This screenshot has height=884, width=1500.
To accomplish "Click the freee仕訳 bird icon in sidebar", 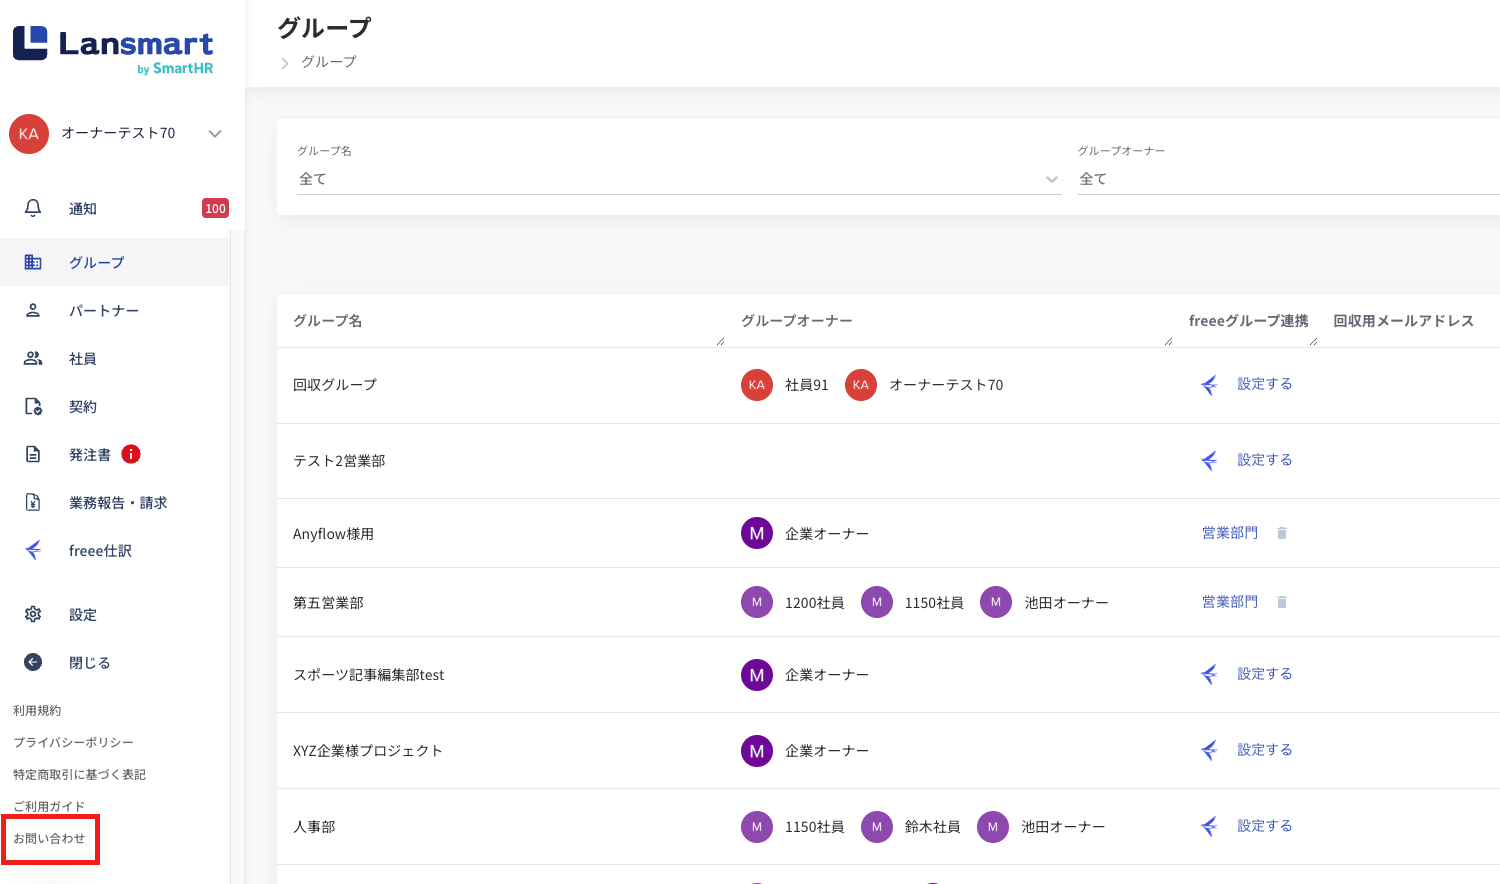I will tap(33, 550).
